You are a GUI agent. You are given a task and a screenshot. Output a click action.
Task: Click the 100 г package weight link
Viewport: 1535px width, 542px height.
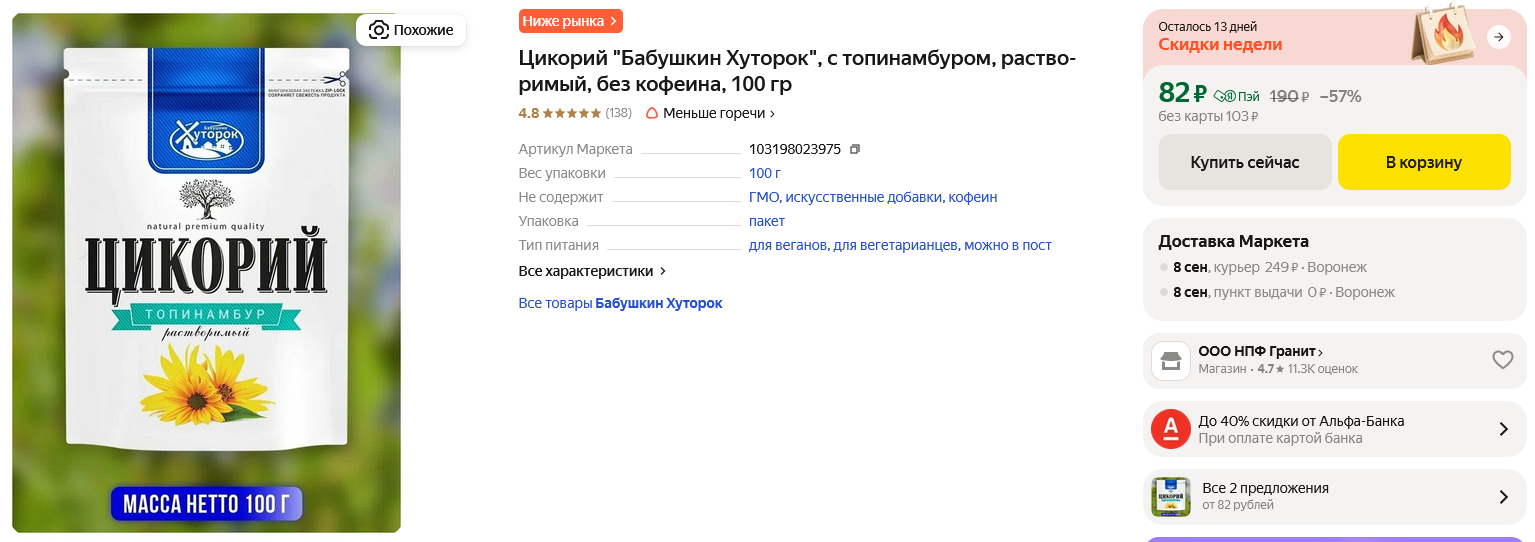tap(765, 173)
